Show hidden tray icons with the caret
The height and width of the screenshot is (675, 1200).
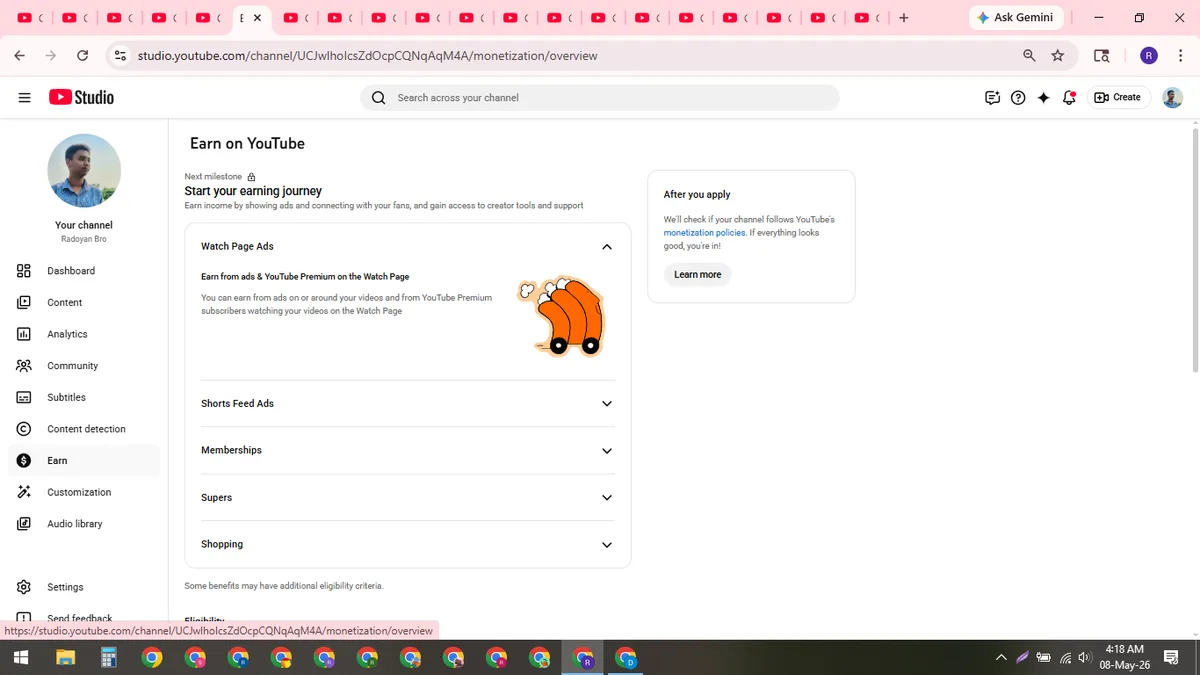[1001, 658]
